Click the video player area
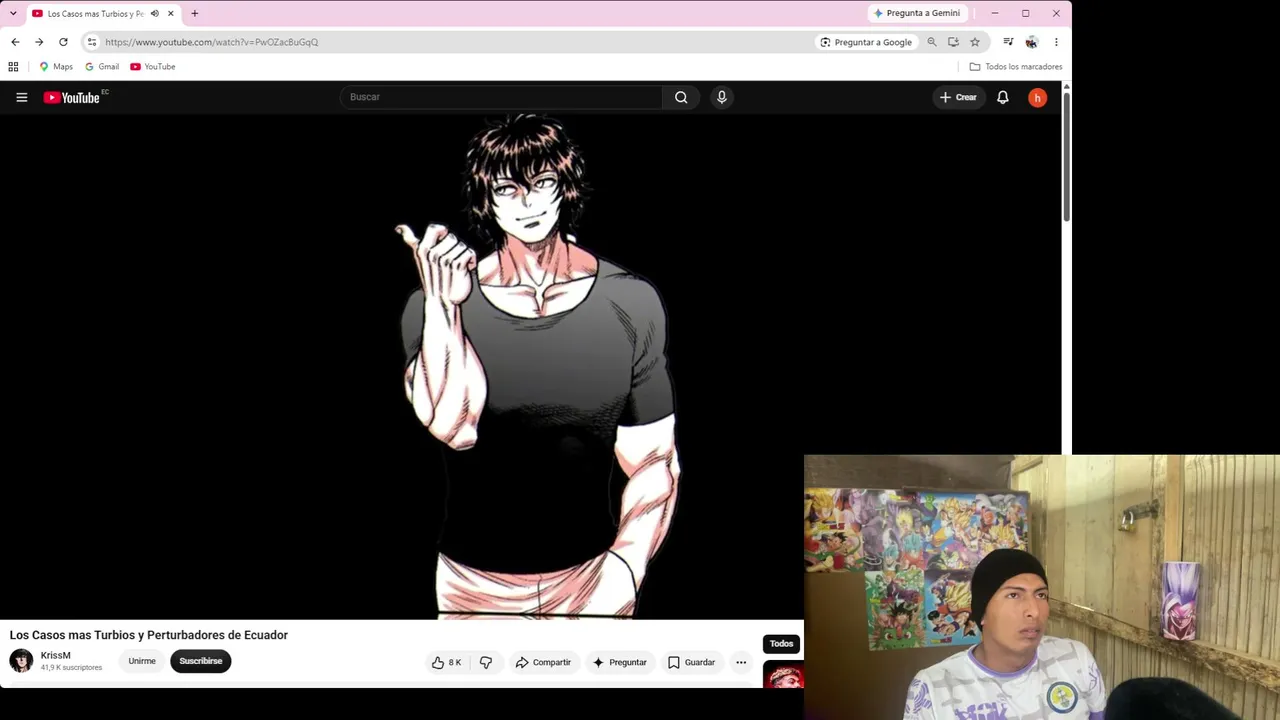Viewport: 1280px width, 720px height. (x=530, y=367)
